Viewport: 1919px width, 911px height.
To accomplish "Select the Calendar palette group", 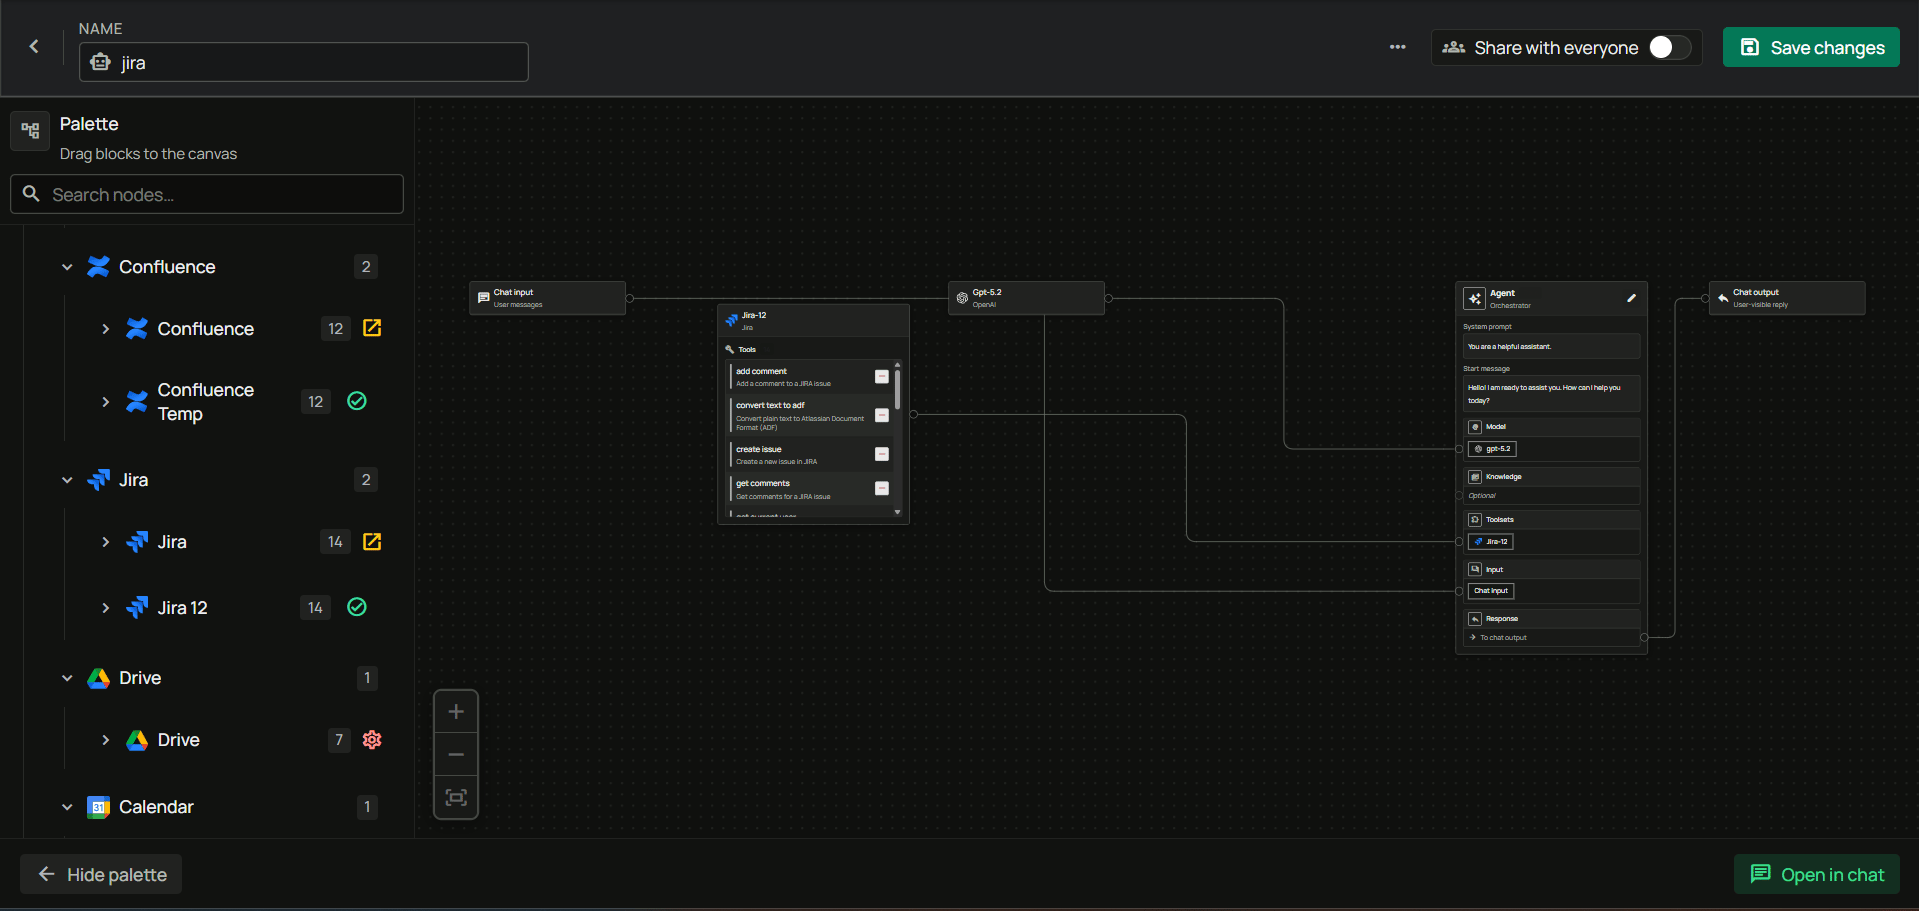I will tap(156, 807).
